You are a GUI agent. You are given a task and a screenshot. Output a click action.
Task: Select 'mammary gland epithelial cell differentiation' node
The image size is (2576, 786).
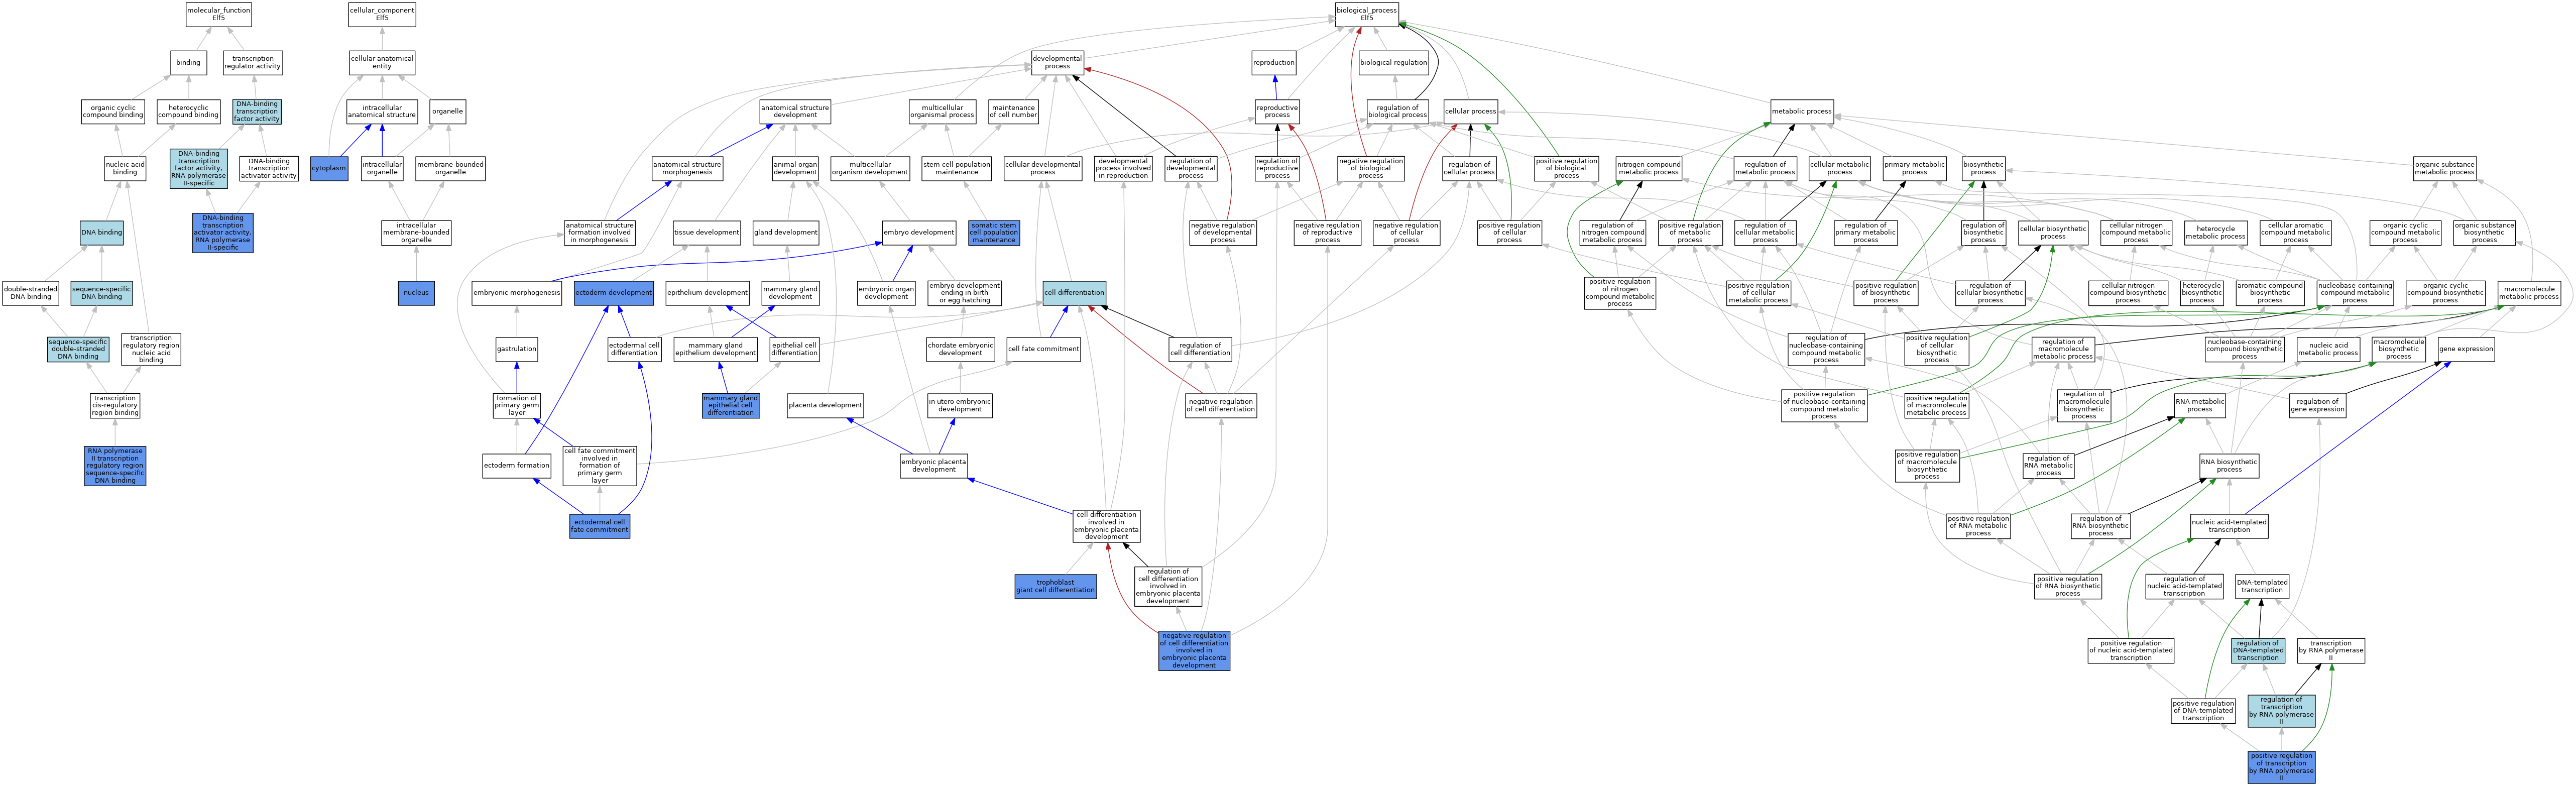tap(731, 405)
